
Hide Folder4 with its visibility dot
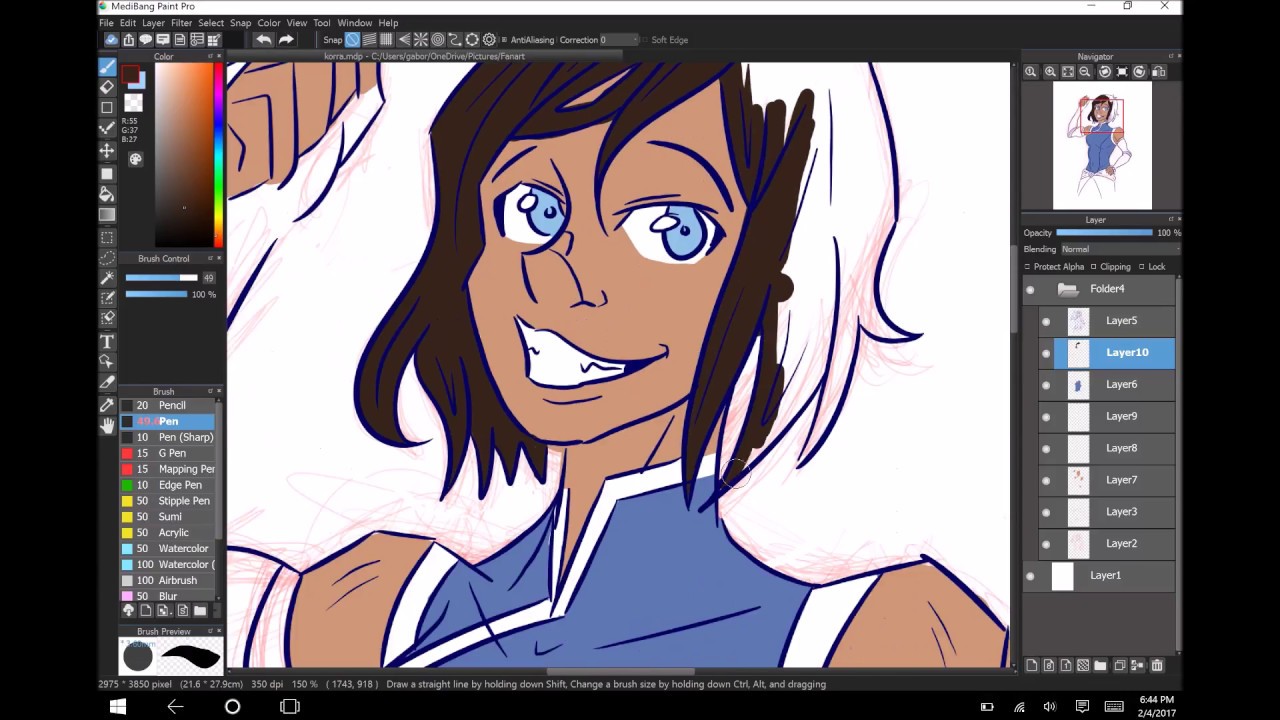(1030, 289)
